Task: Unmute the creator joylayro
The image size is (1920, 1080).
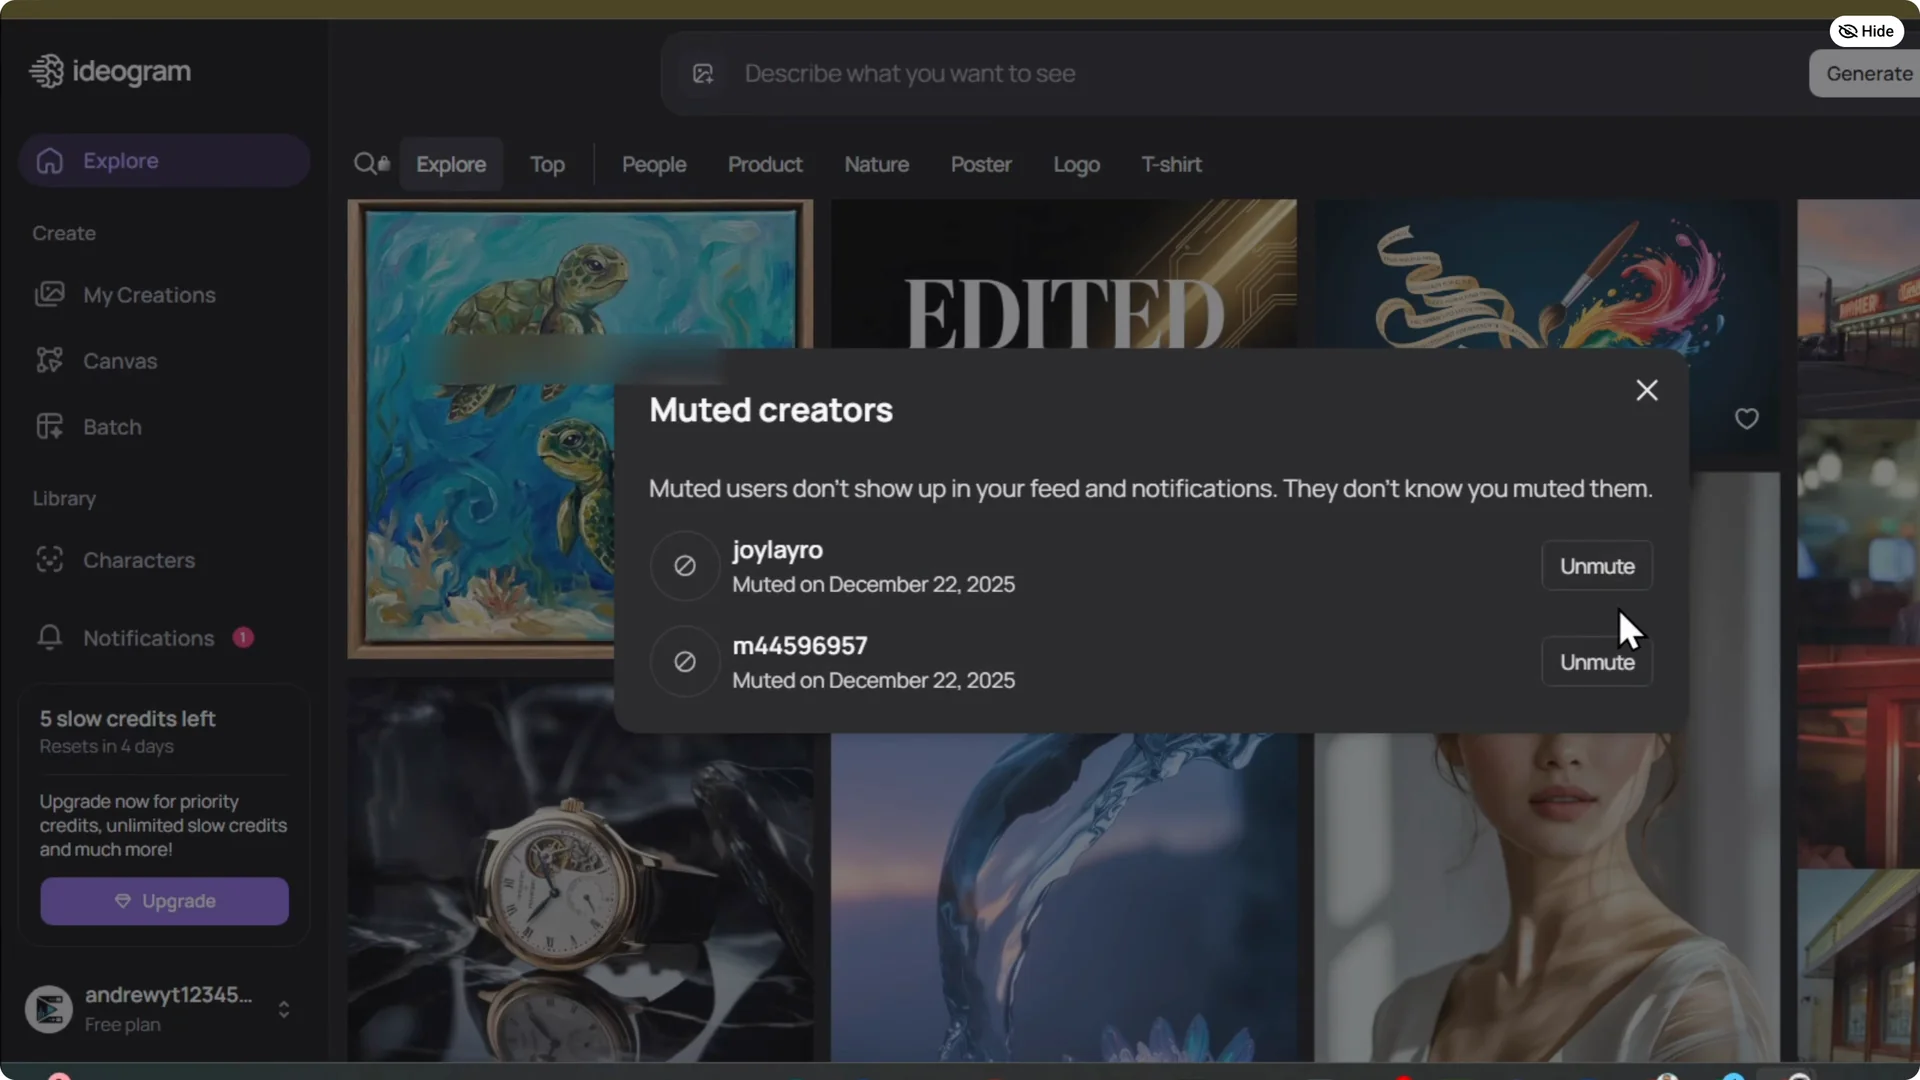Action: 1596,565
